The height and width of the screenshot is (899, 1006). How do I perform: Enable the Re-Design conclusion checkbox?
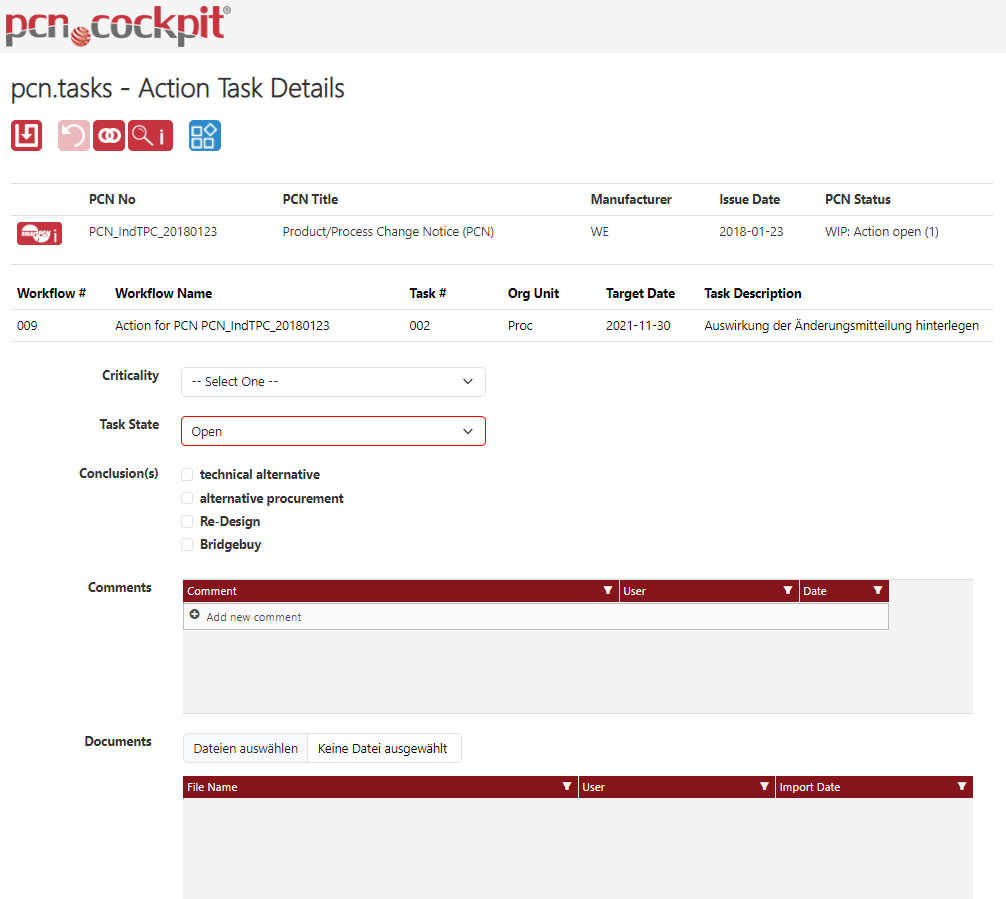187,521
